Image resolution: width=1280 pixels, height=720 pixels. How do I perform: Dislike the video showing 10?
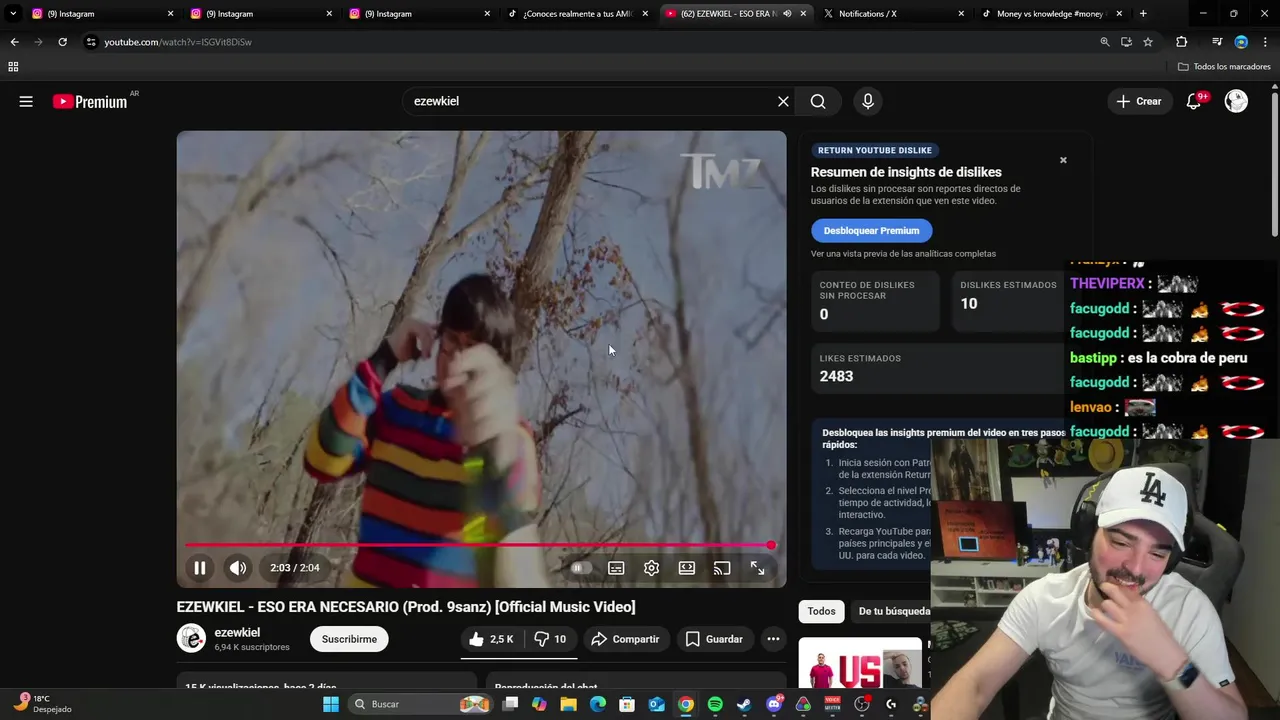[x=550, y=639]
